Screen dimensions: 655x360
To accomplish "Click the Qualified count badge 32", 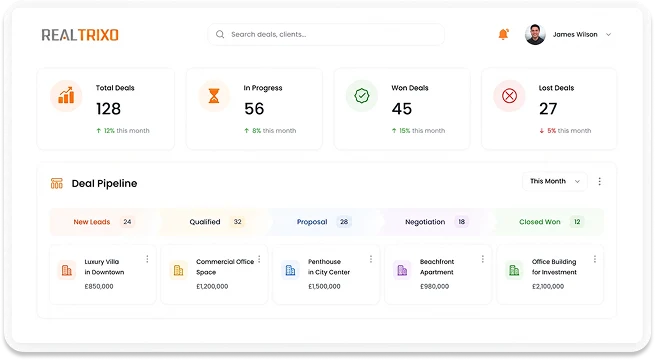I will (x=238, y=222).
